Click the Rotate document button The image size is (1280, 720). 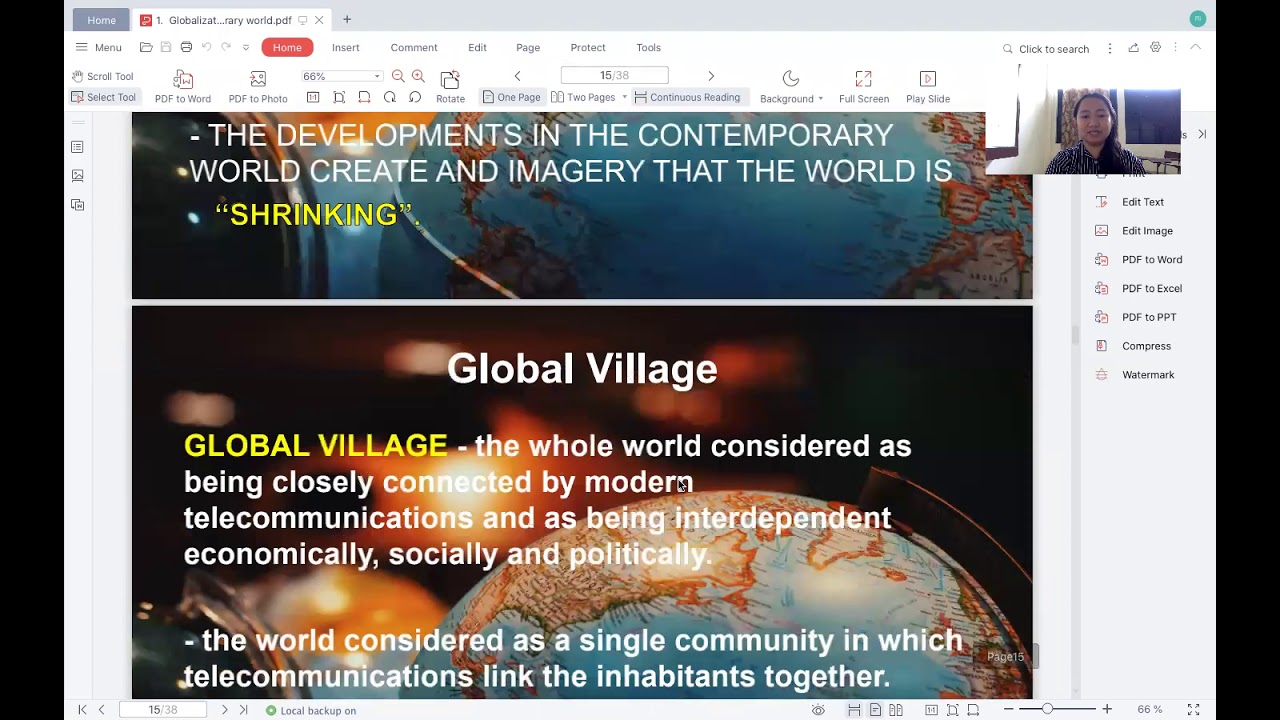coord(450,87)
